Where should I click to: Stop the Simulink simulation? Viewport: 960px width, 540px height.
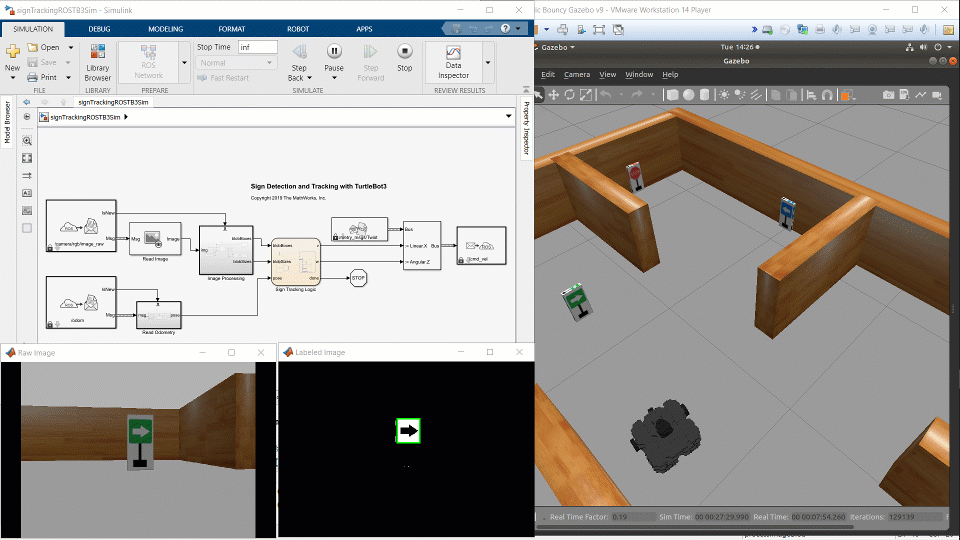(404, 52)
